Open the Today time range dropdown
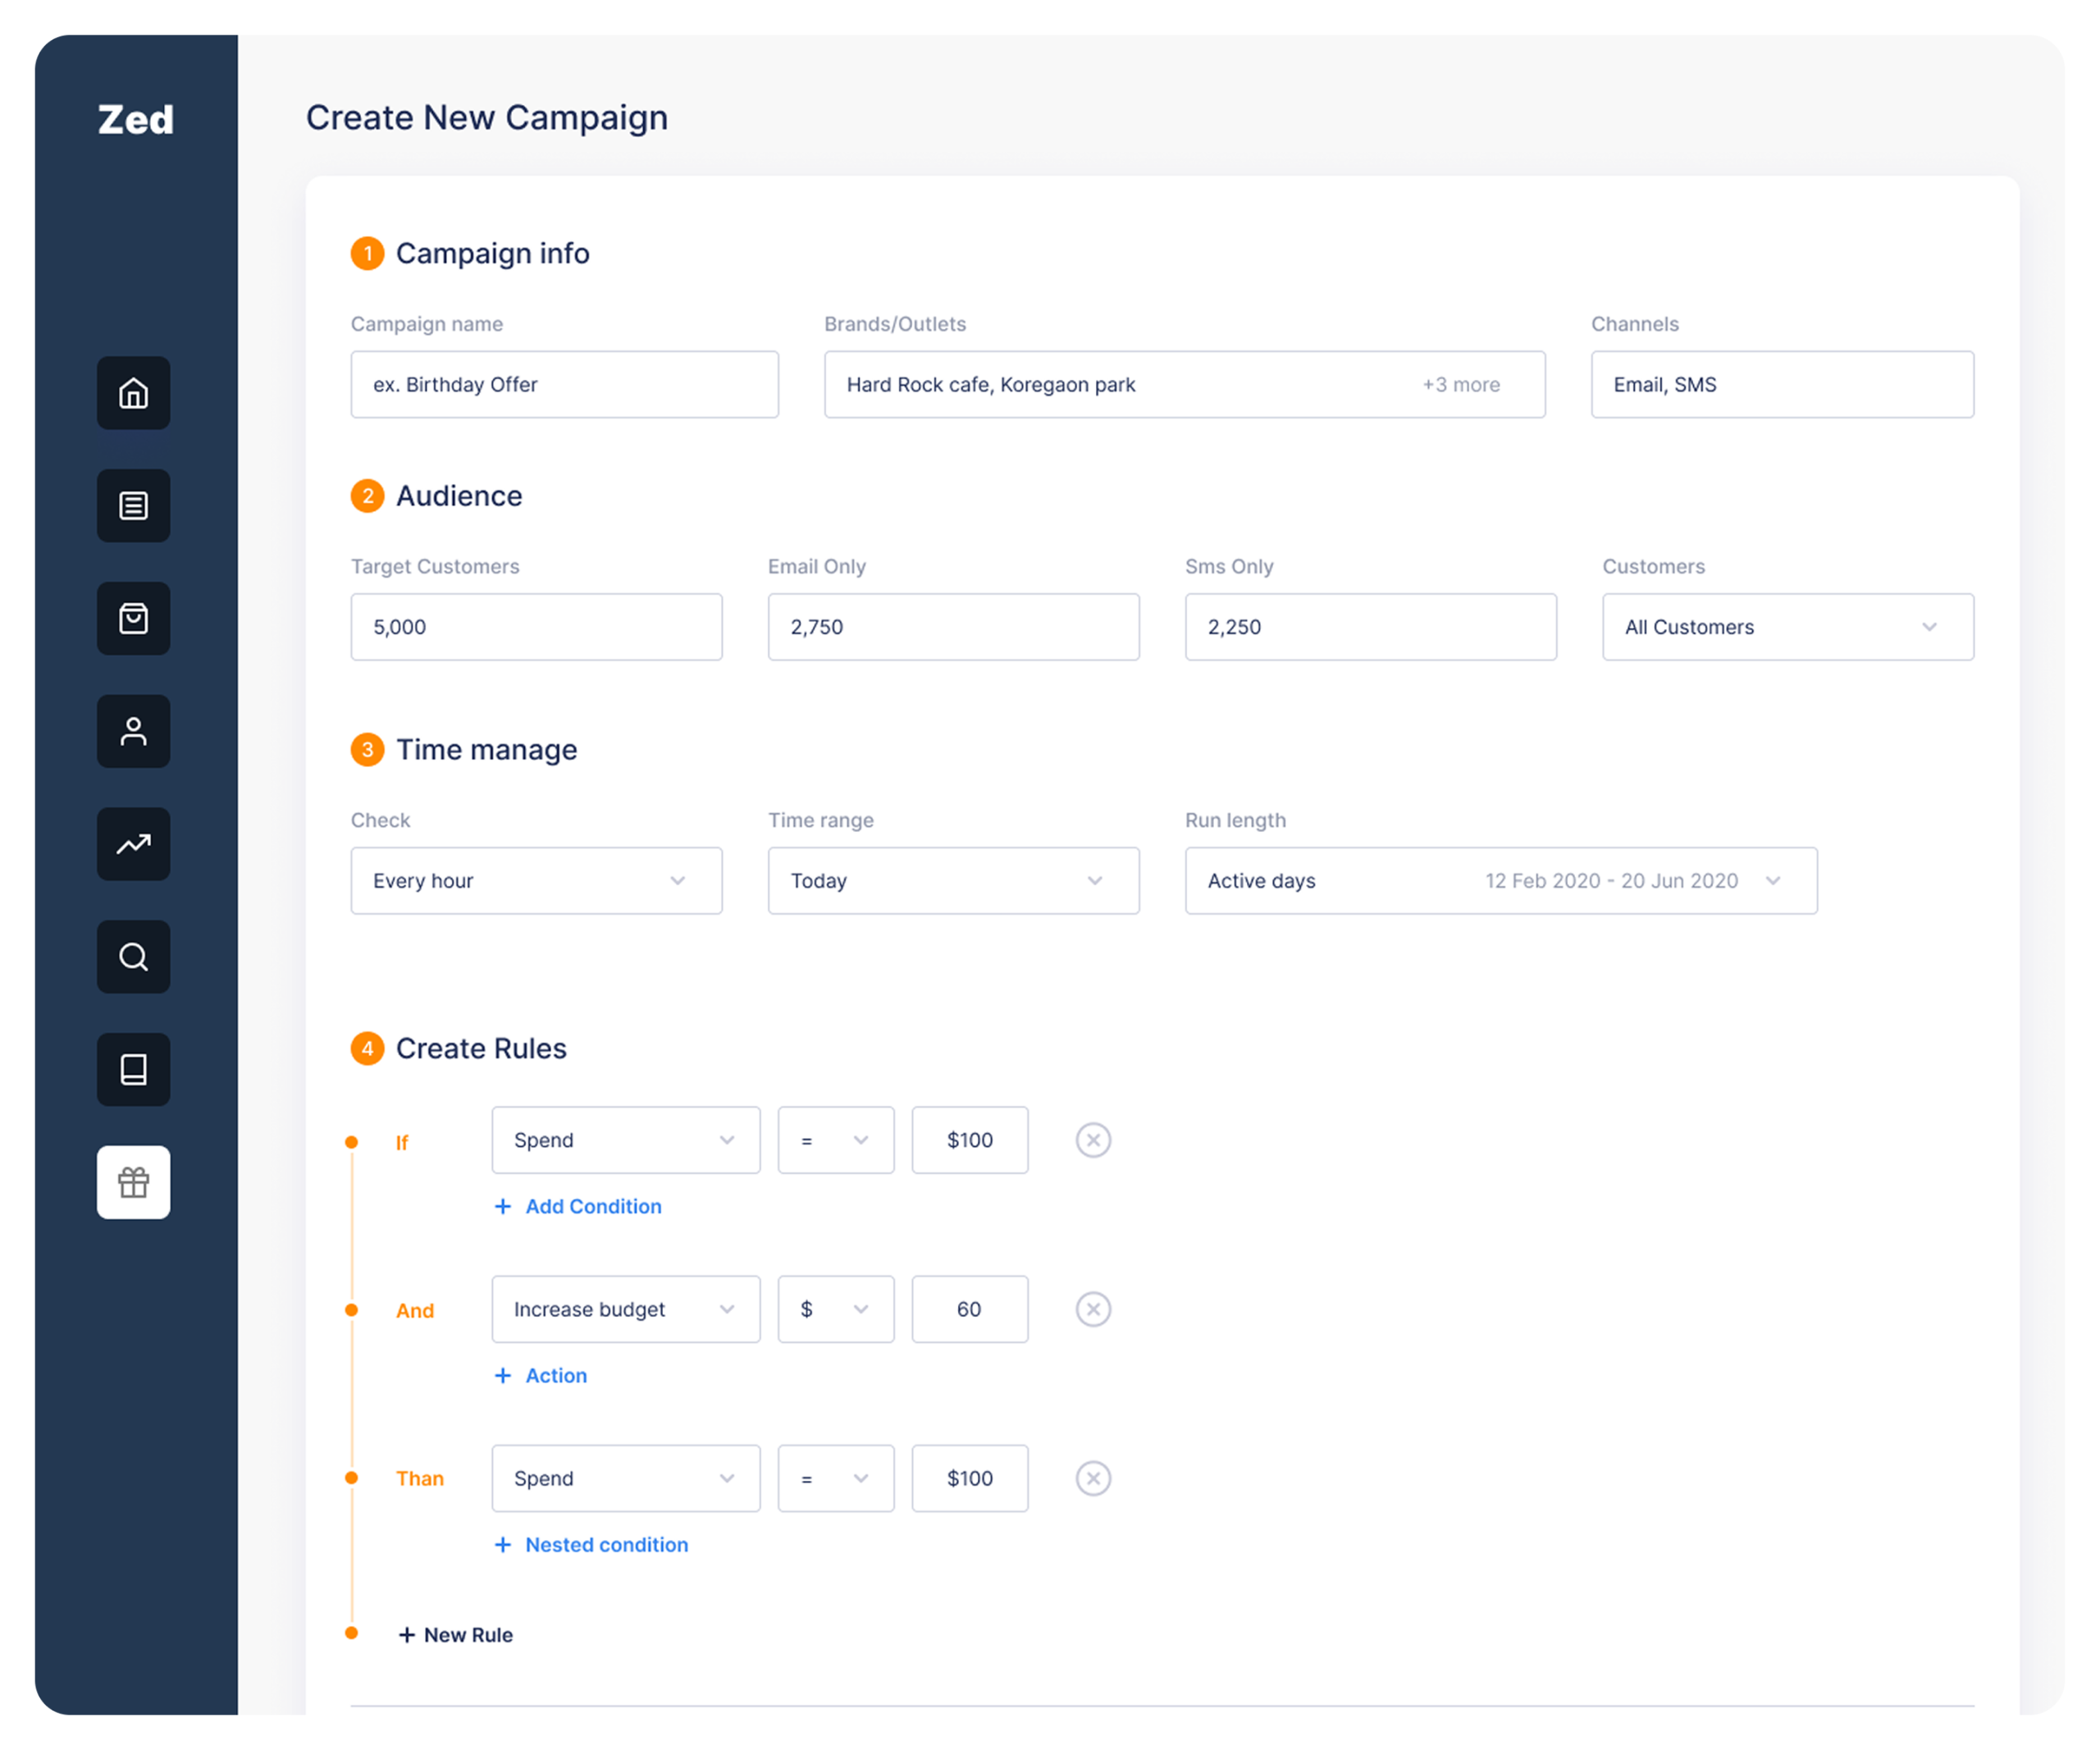The width and height of the screenshot is (2100, 1750). [954, 881]
